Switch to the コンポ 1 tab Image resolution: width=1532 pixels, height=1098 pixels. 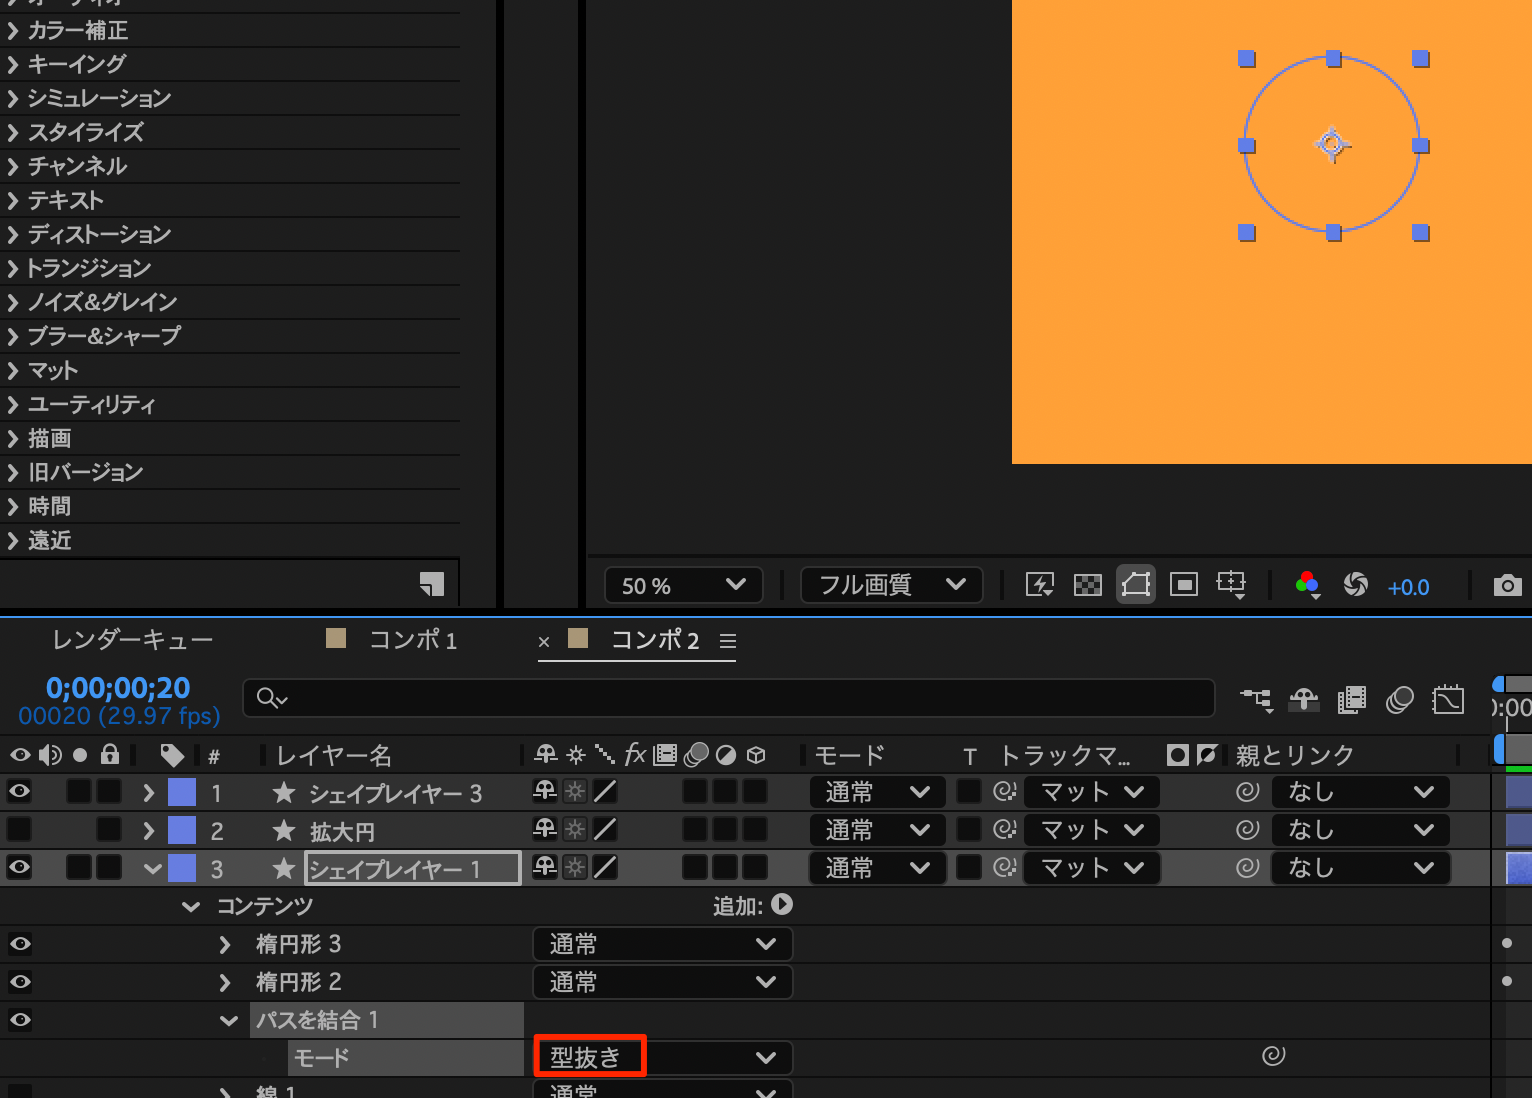pyautogui.click(x=412, y=640)
